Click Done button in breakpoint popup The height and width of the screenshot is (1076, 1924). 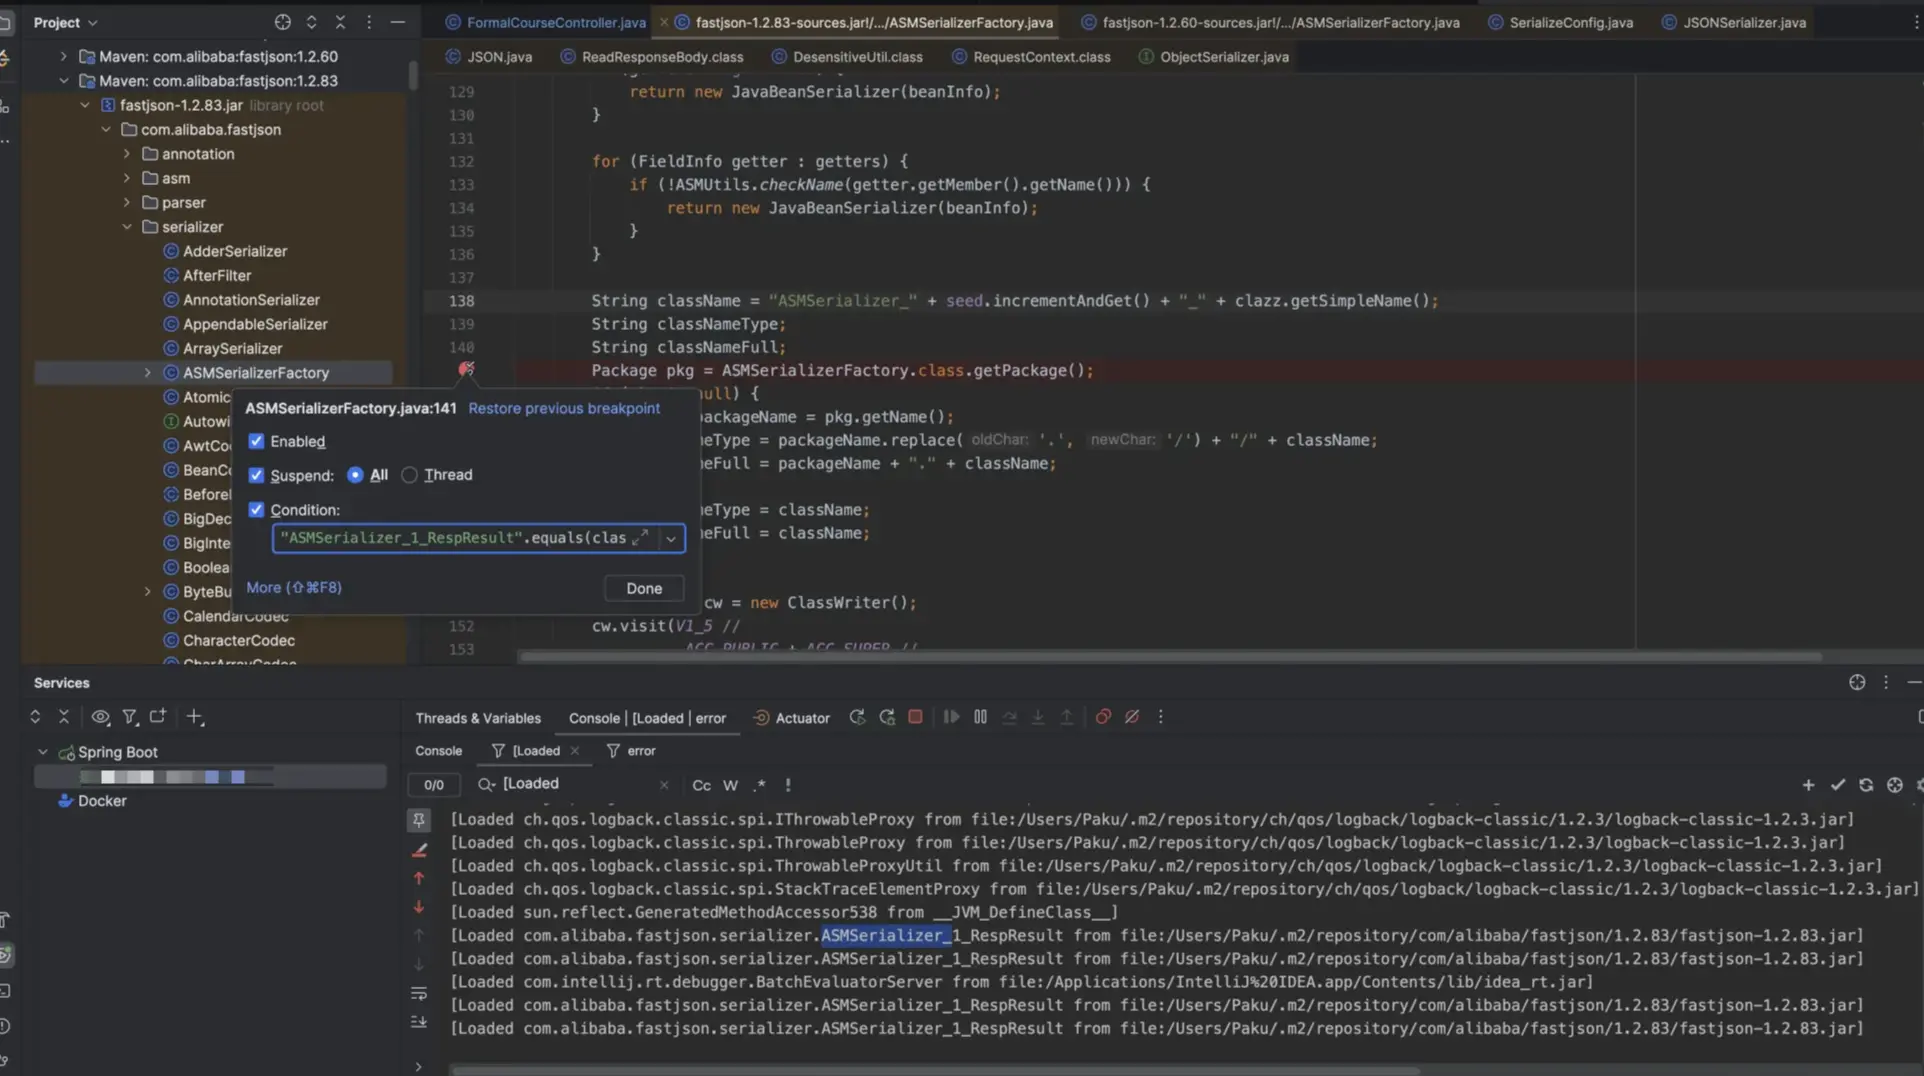tap(644, 588)
